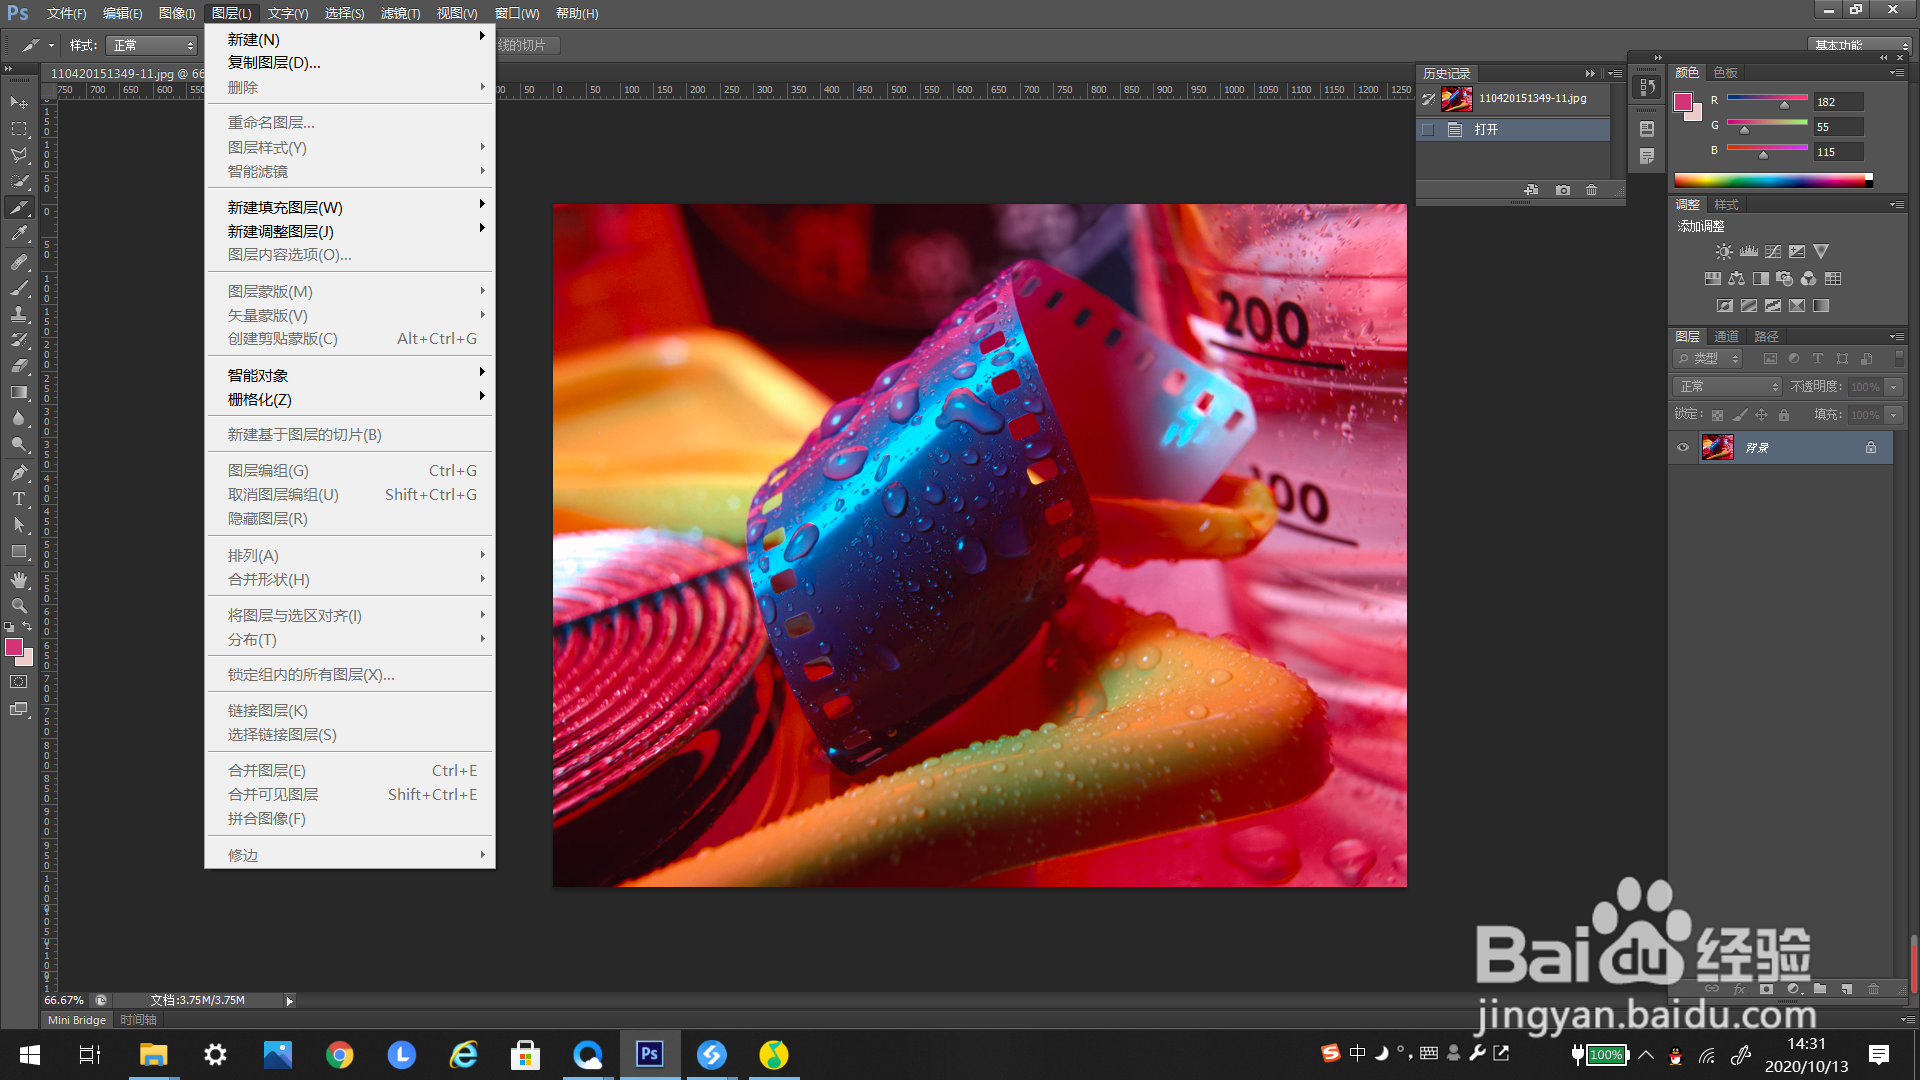Select the Eyedropper tool in toolbar
1920x1080 pixels.
[x=19, y=234]
